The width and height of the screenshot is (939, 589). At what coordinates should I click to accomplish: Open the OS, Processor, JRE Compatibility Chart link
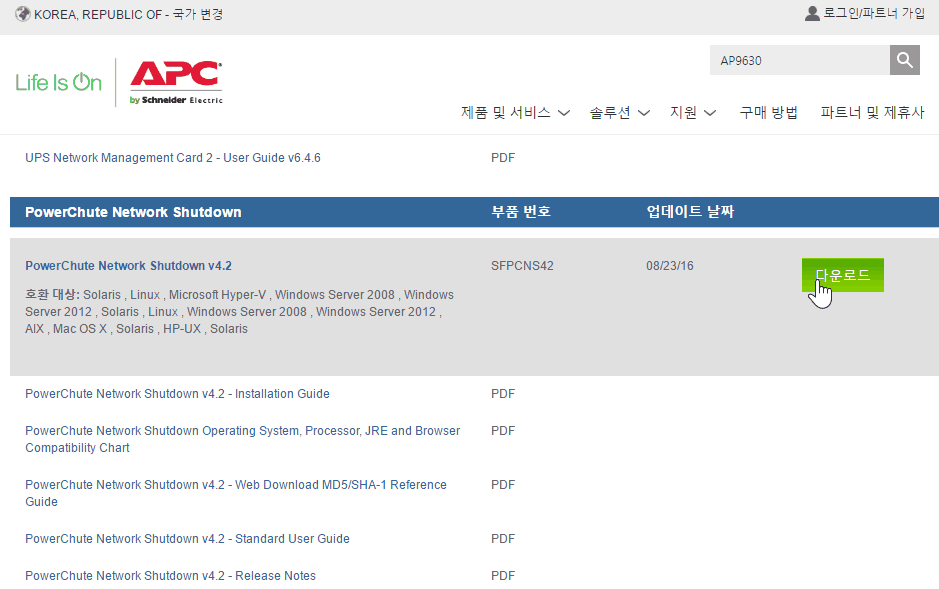tap(243, 439)
